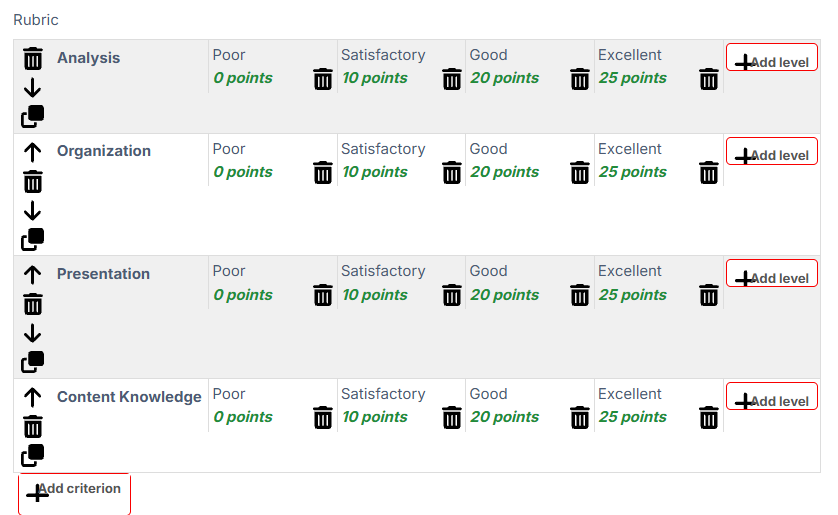Add level to Content Knowledge criterion
This screenshot has width=838, height=515.
772,396
